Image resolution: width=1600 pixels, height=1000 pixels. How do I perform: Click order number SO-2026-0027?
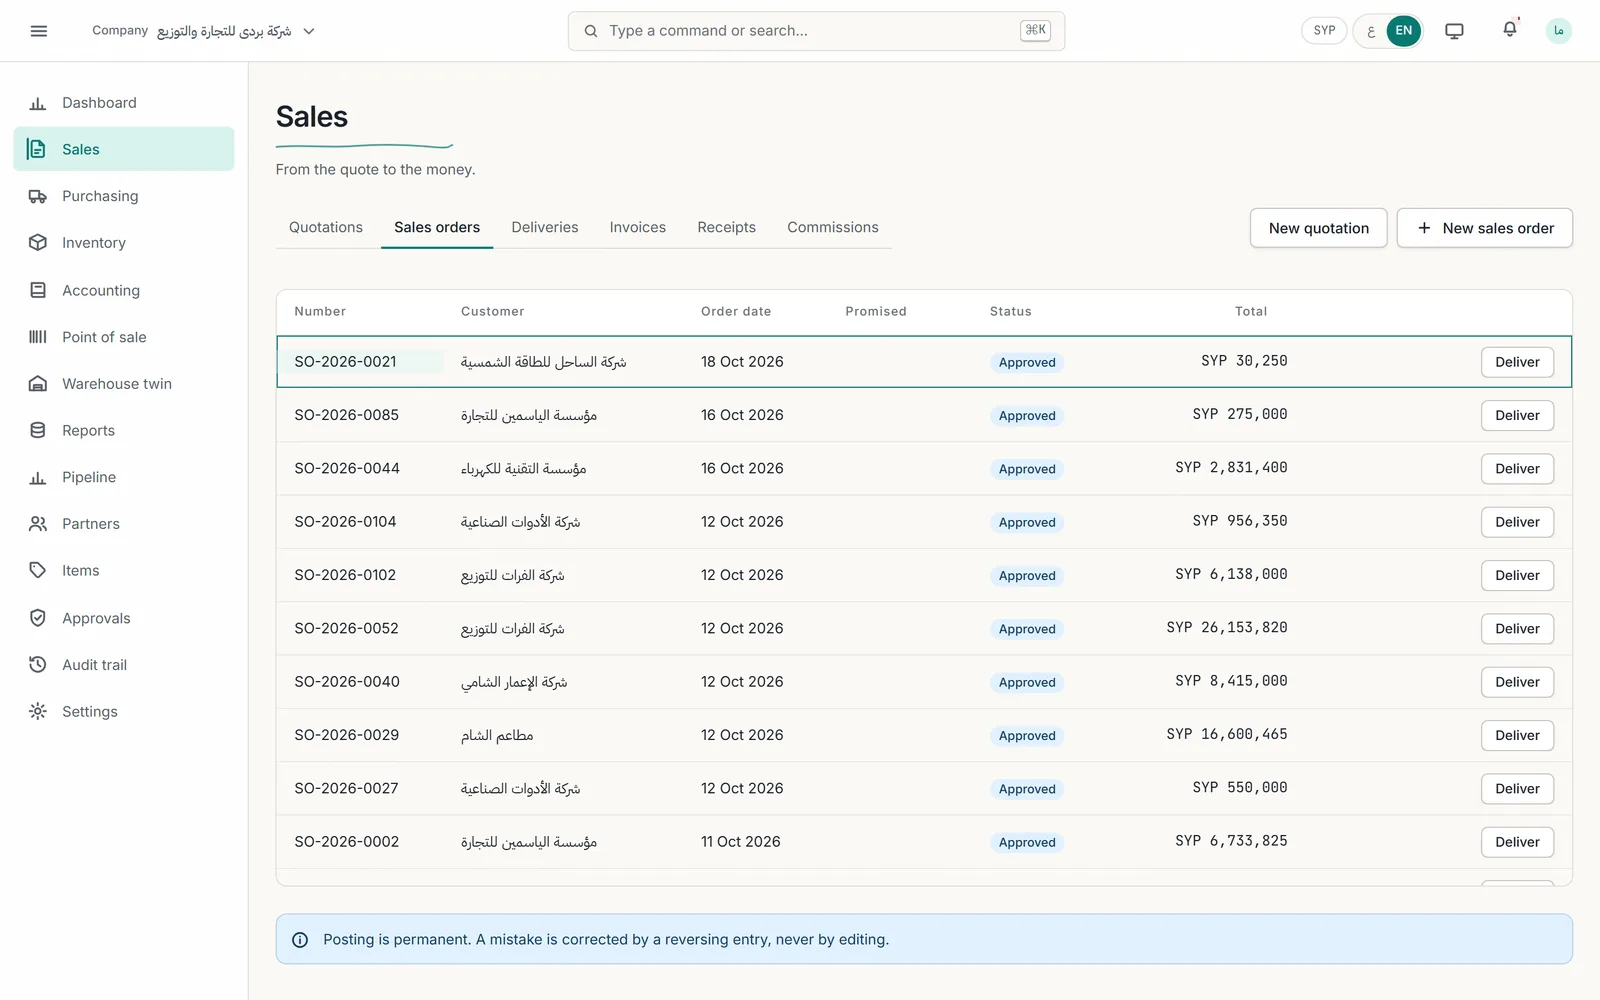point(346,789)
